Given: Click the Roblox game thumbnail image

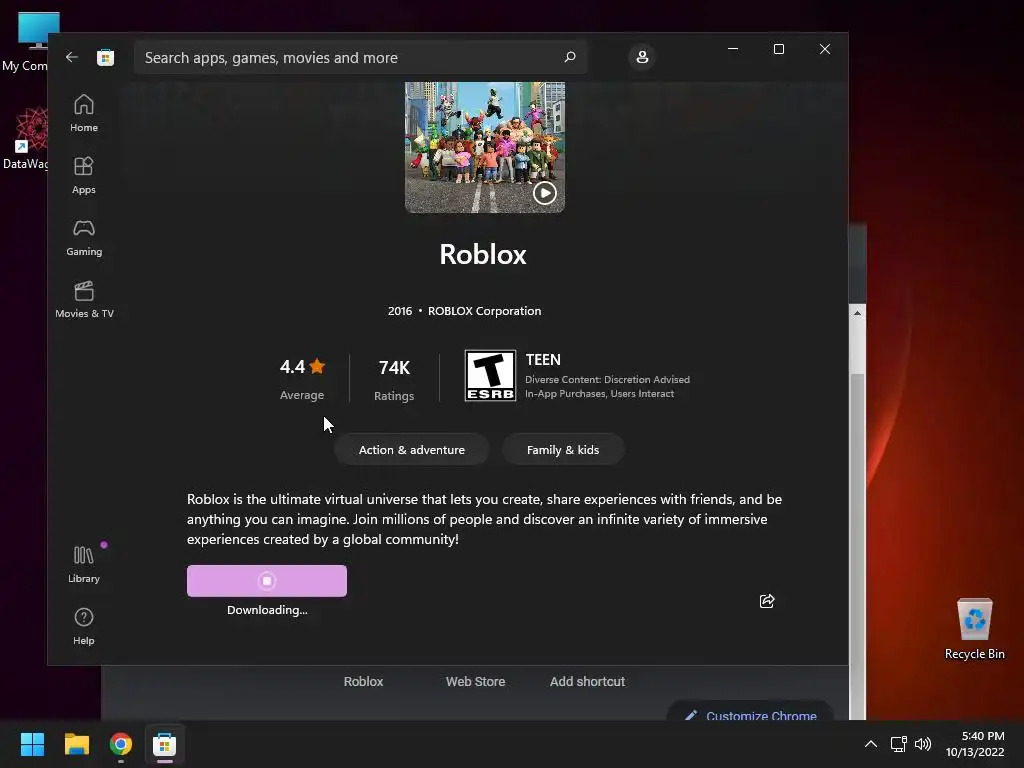Looking at the screenshot, I should click(485, 148).
